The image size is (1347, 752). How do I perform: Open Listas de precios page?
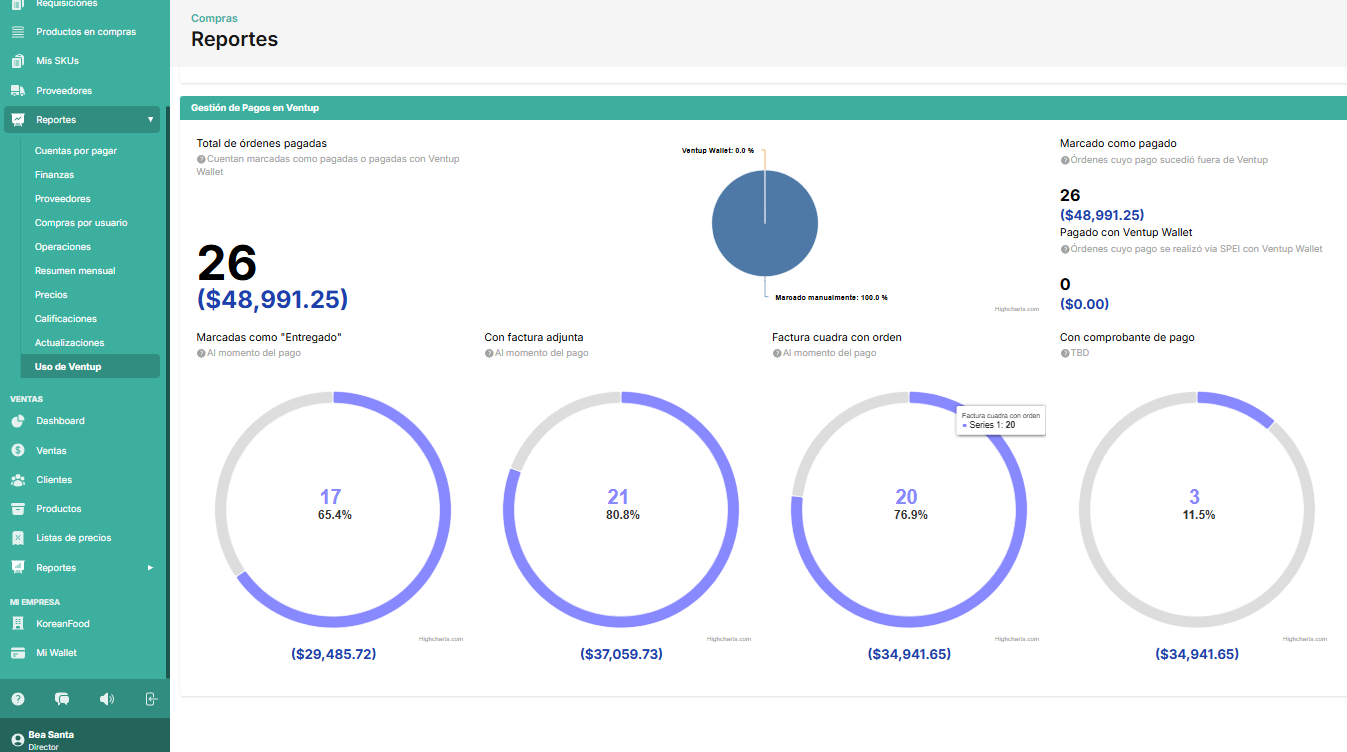coord(74,538)
